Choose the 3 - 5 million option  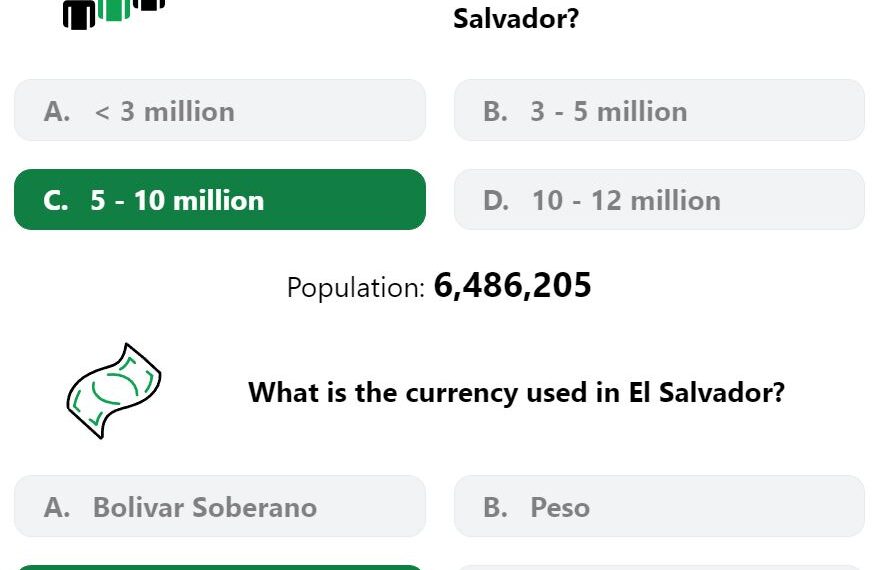(659, 110)
